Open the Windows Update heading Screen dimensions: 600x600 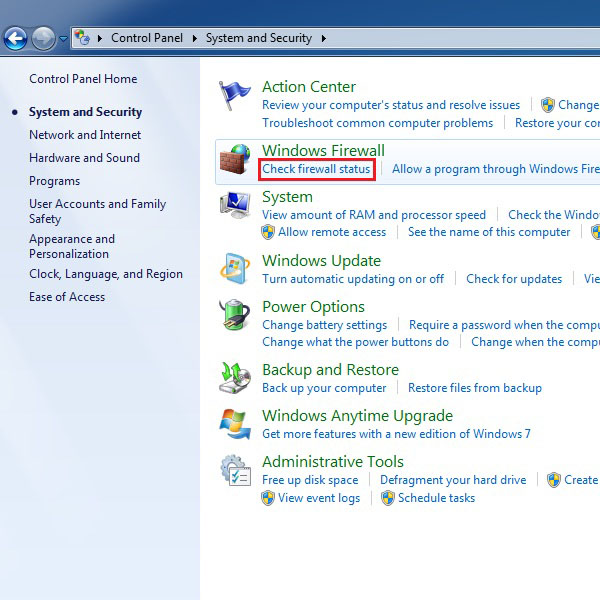(321, 261)
